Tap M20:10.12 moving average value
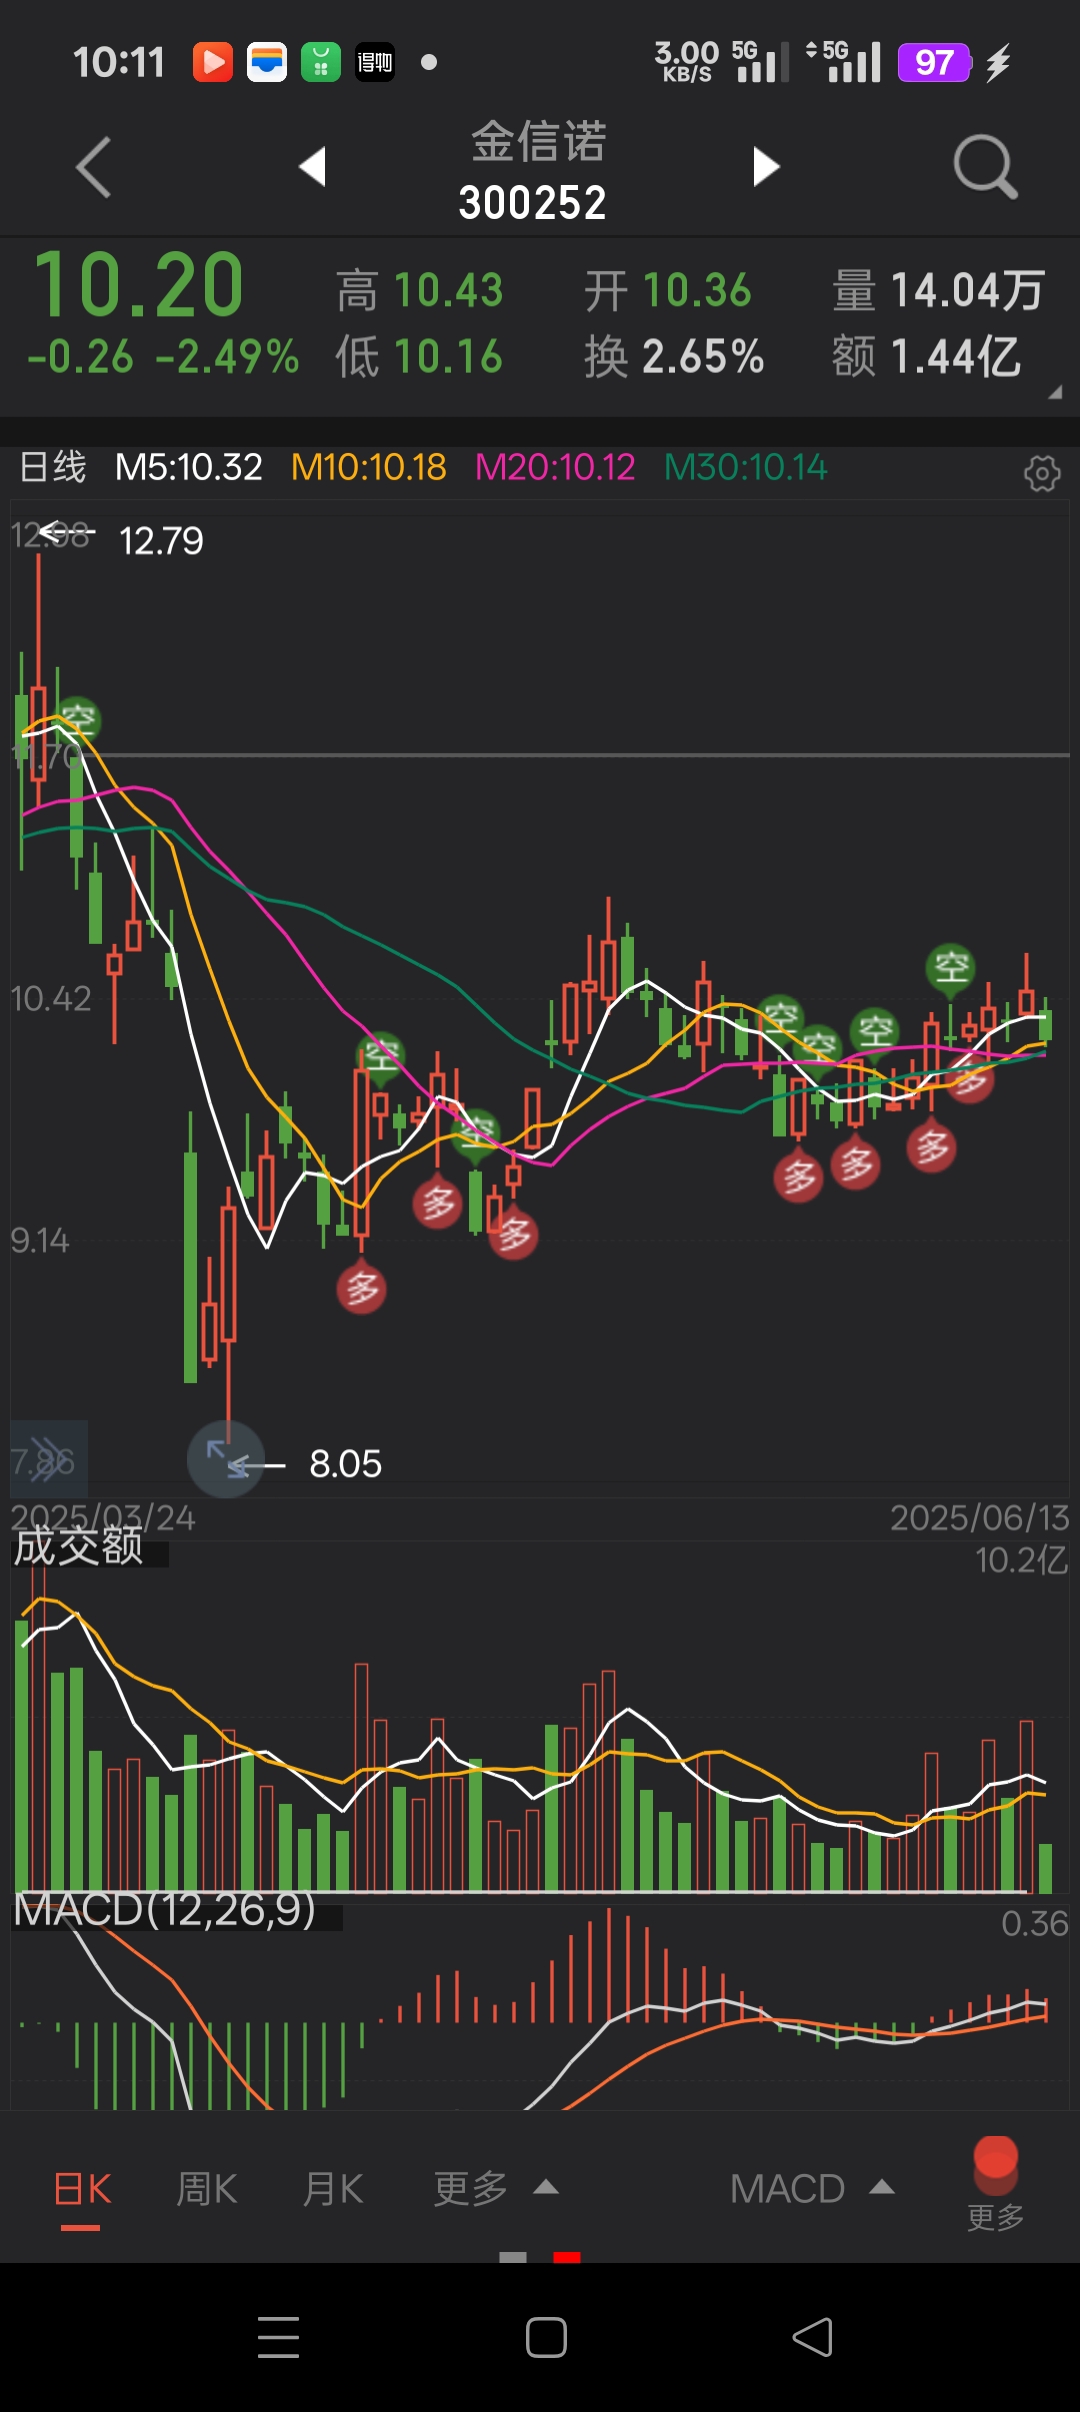 (555, 467)
